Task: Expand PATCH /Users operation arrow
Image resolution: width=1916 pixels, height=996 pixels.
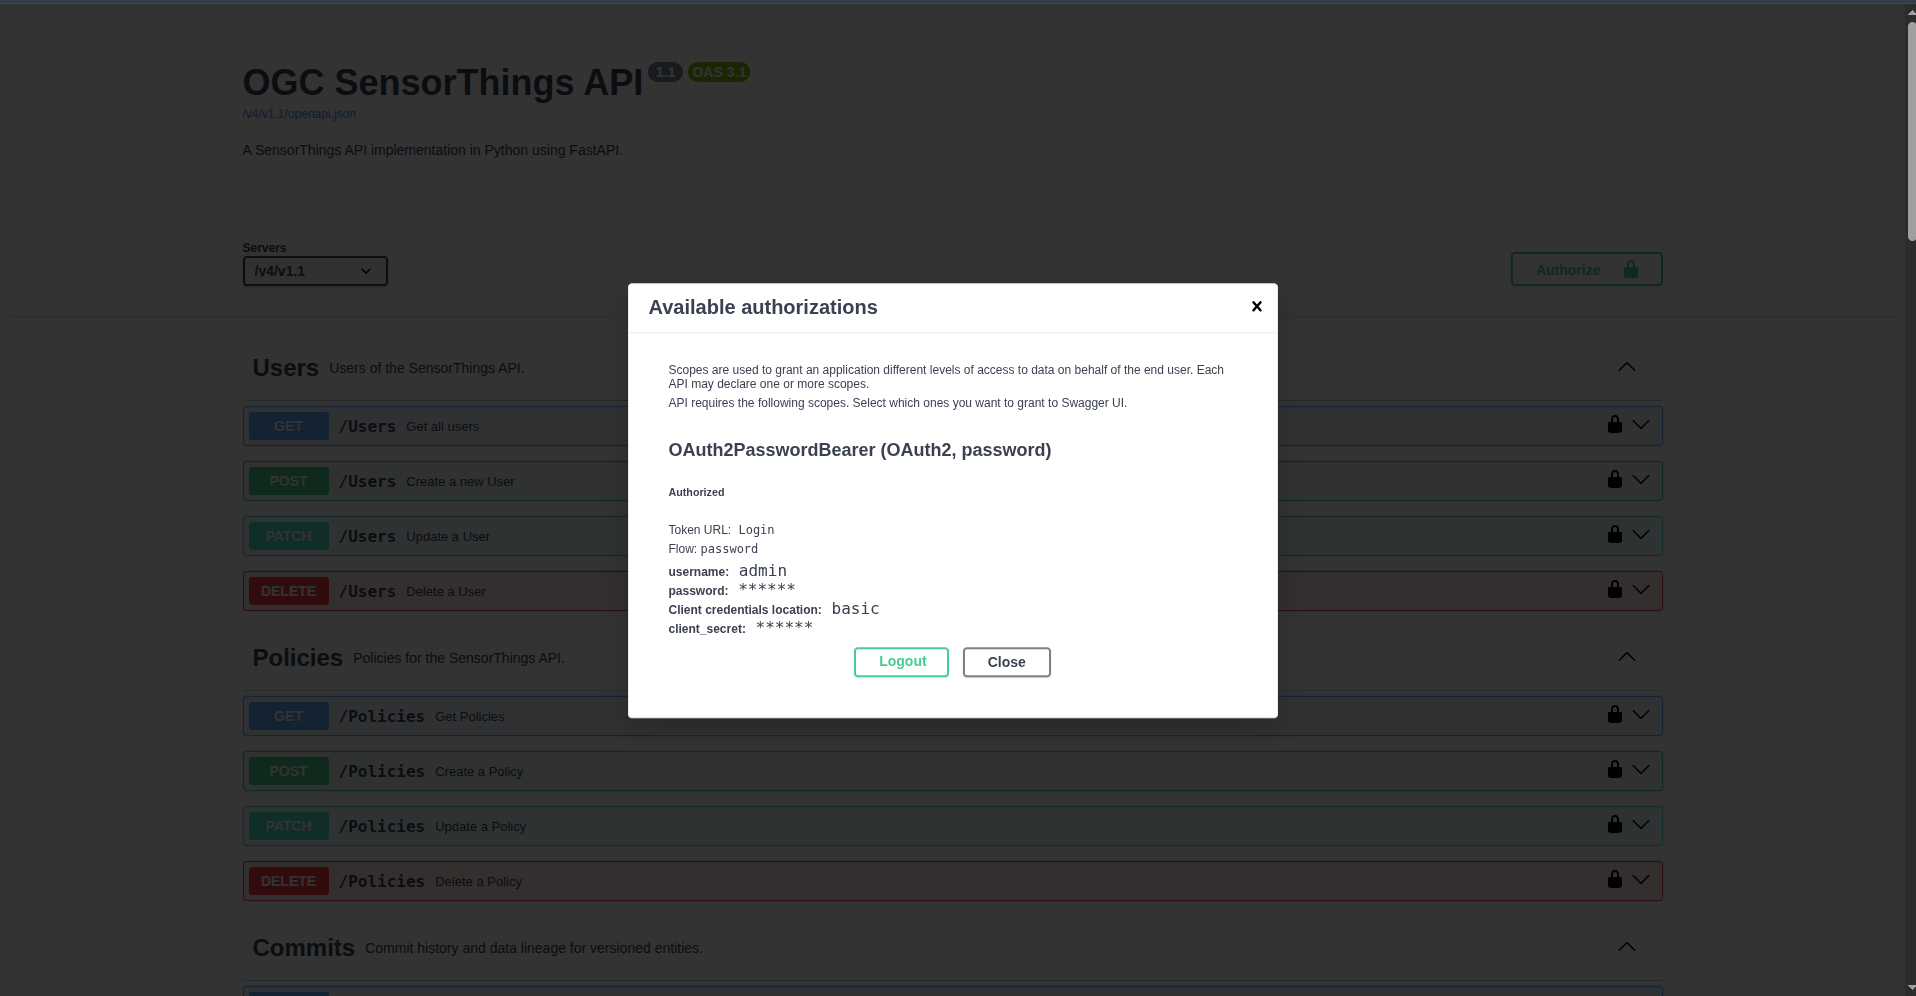Action: [1641, 535]
